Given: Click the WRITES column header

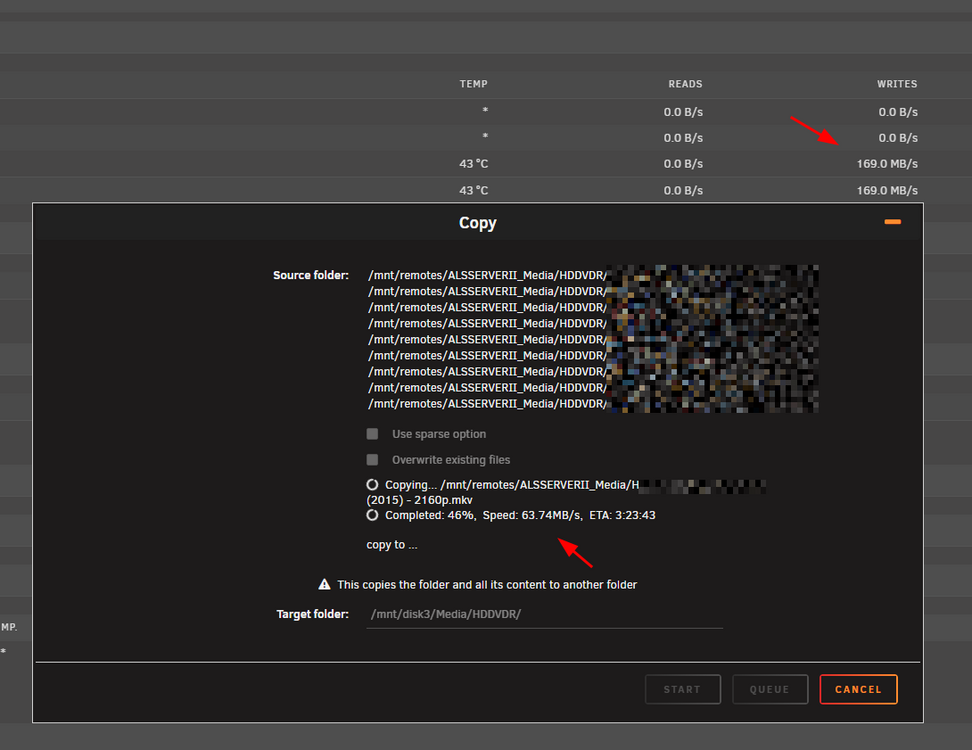Looking at the screenshot, I should (897, 84).
